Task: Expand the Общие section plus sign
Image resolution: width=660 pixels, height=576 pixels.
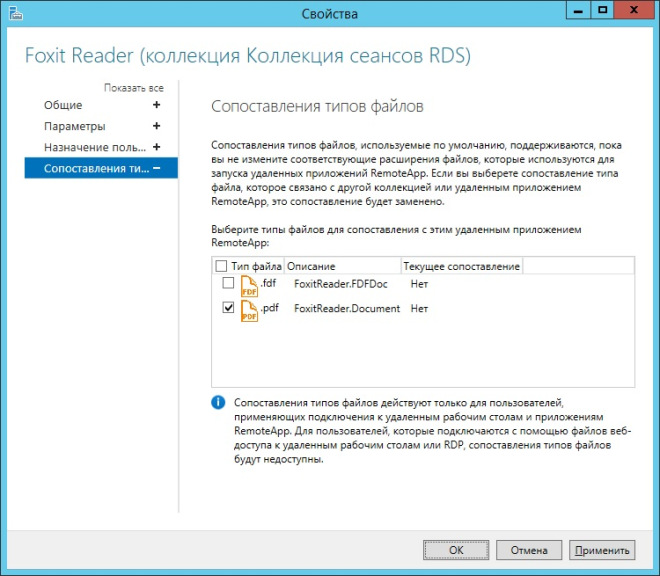Action: click(x=156, y=105)
